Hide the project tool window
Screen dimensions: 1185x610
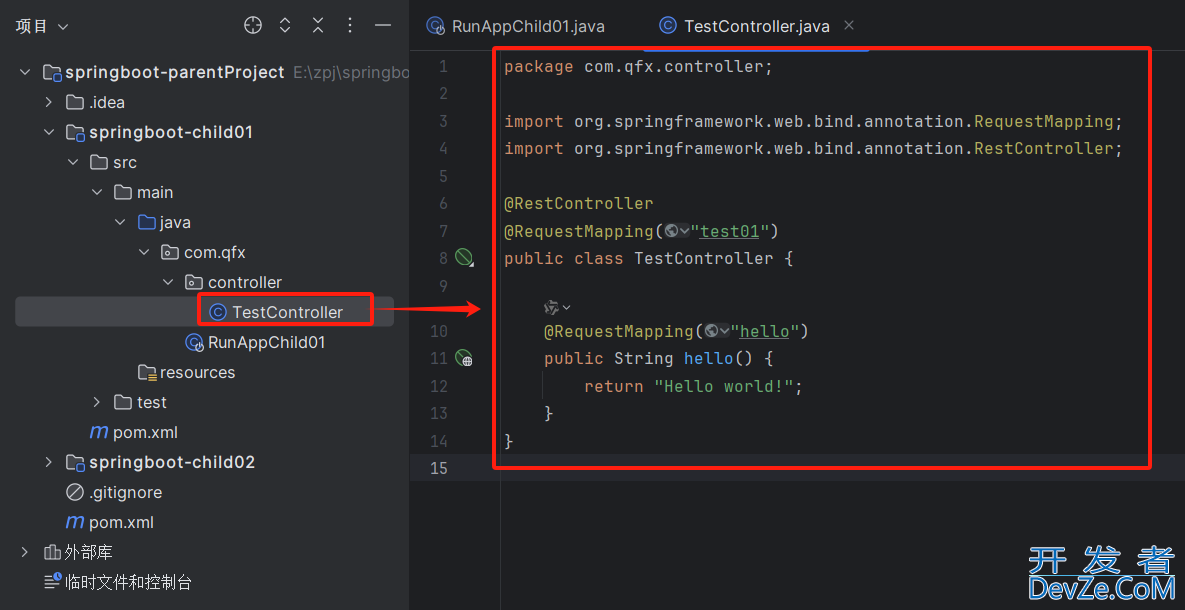383,26
